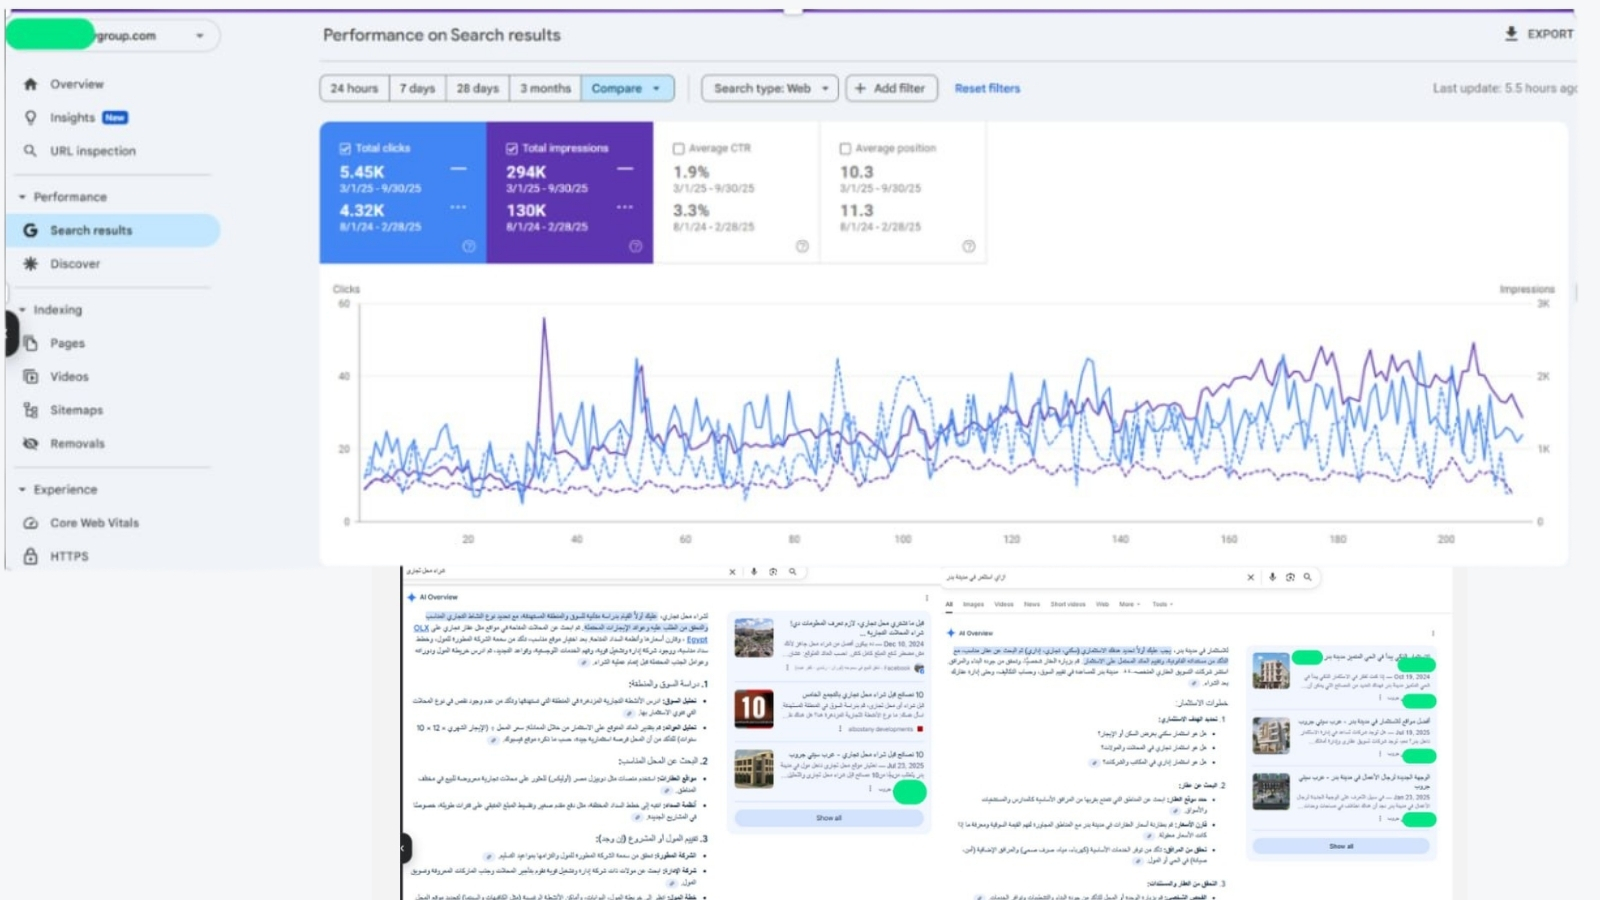The height and width of the screenshot is (900, 1600).
Task: Click the Removals icon in sidebar
Action: [x=30, y=443]
